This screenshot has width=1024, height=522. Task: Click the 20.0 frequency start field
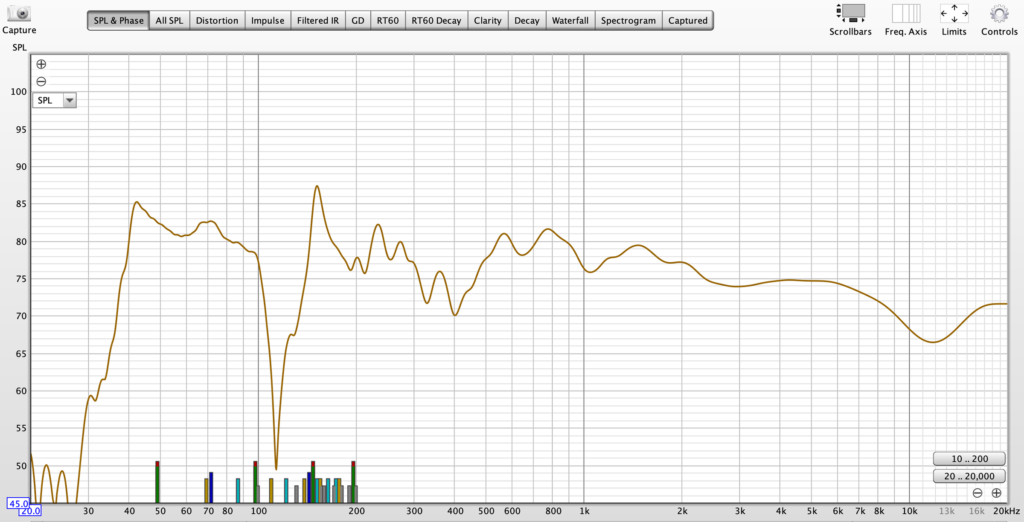pos(31,512)
